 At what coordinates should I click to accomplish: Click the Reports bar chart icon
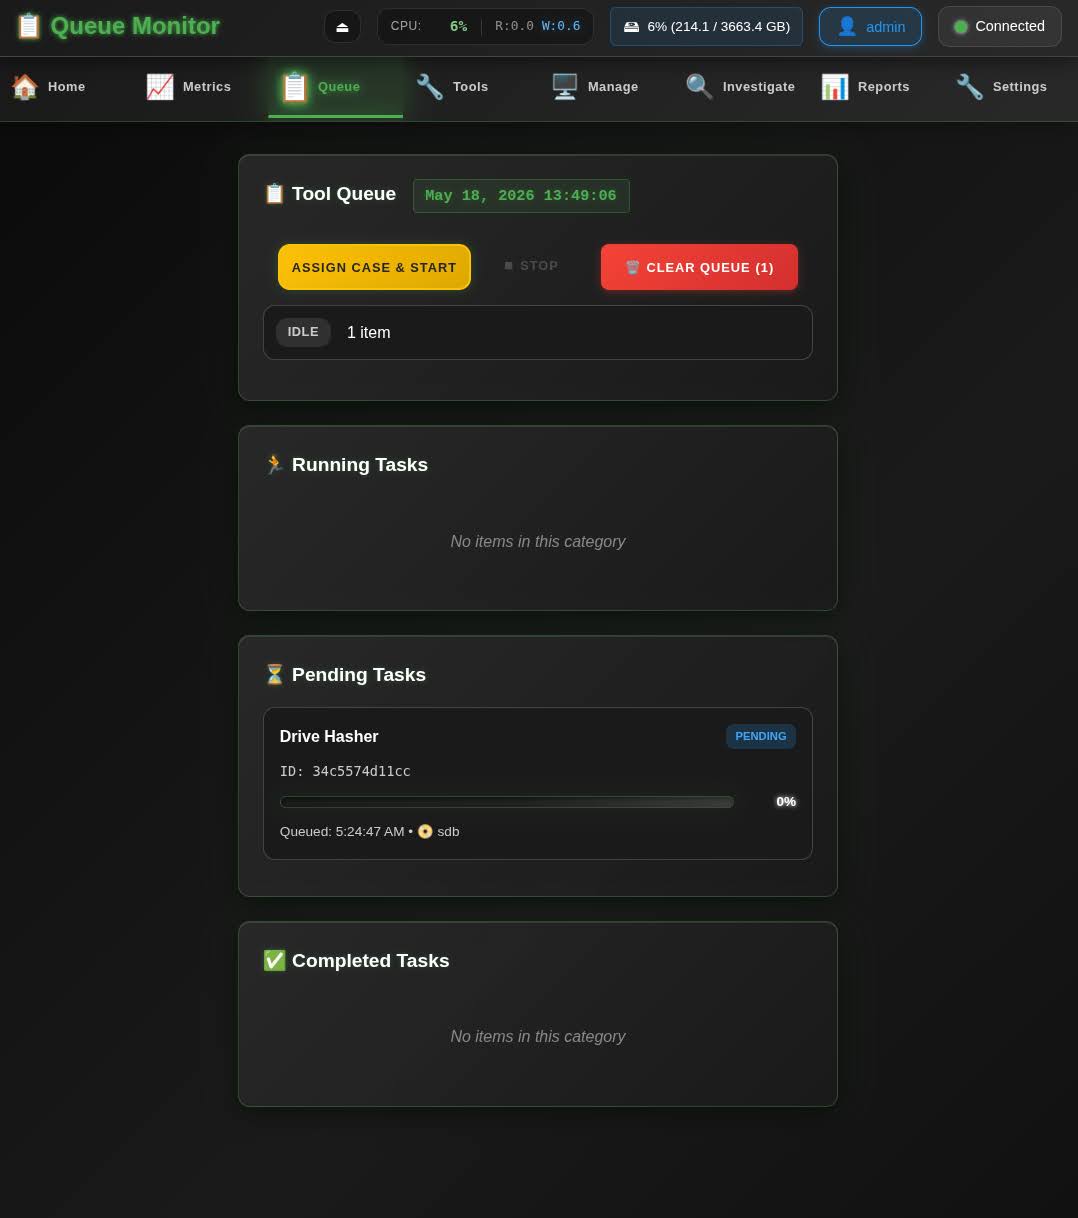tap(835, 87)
